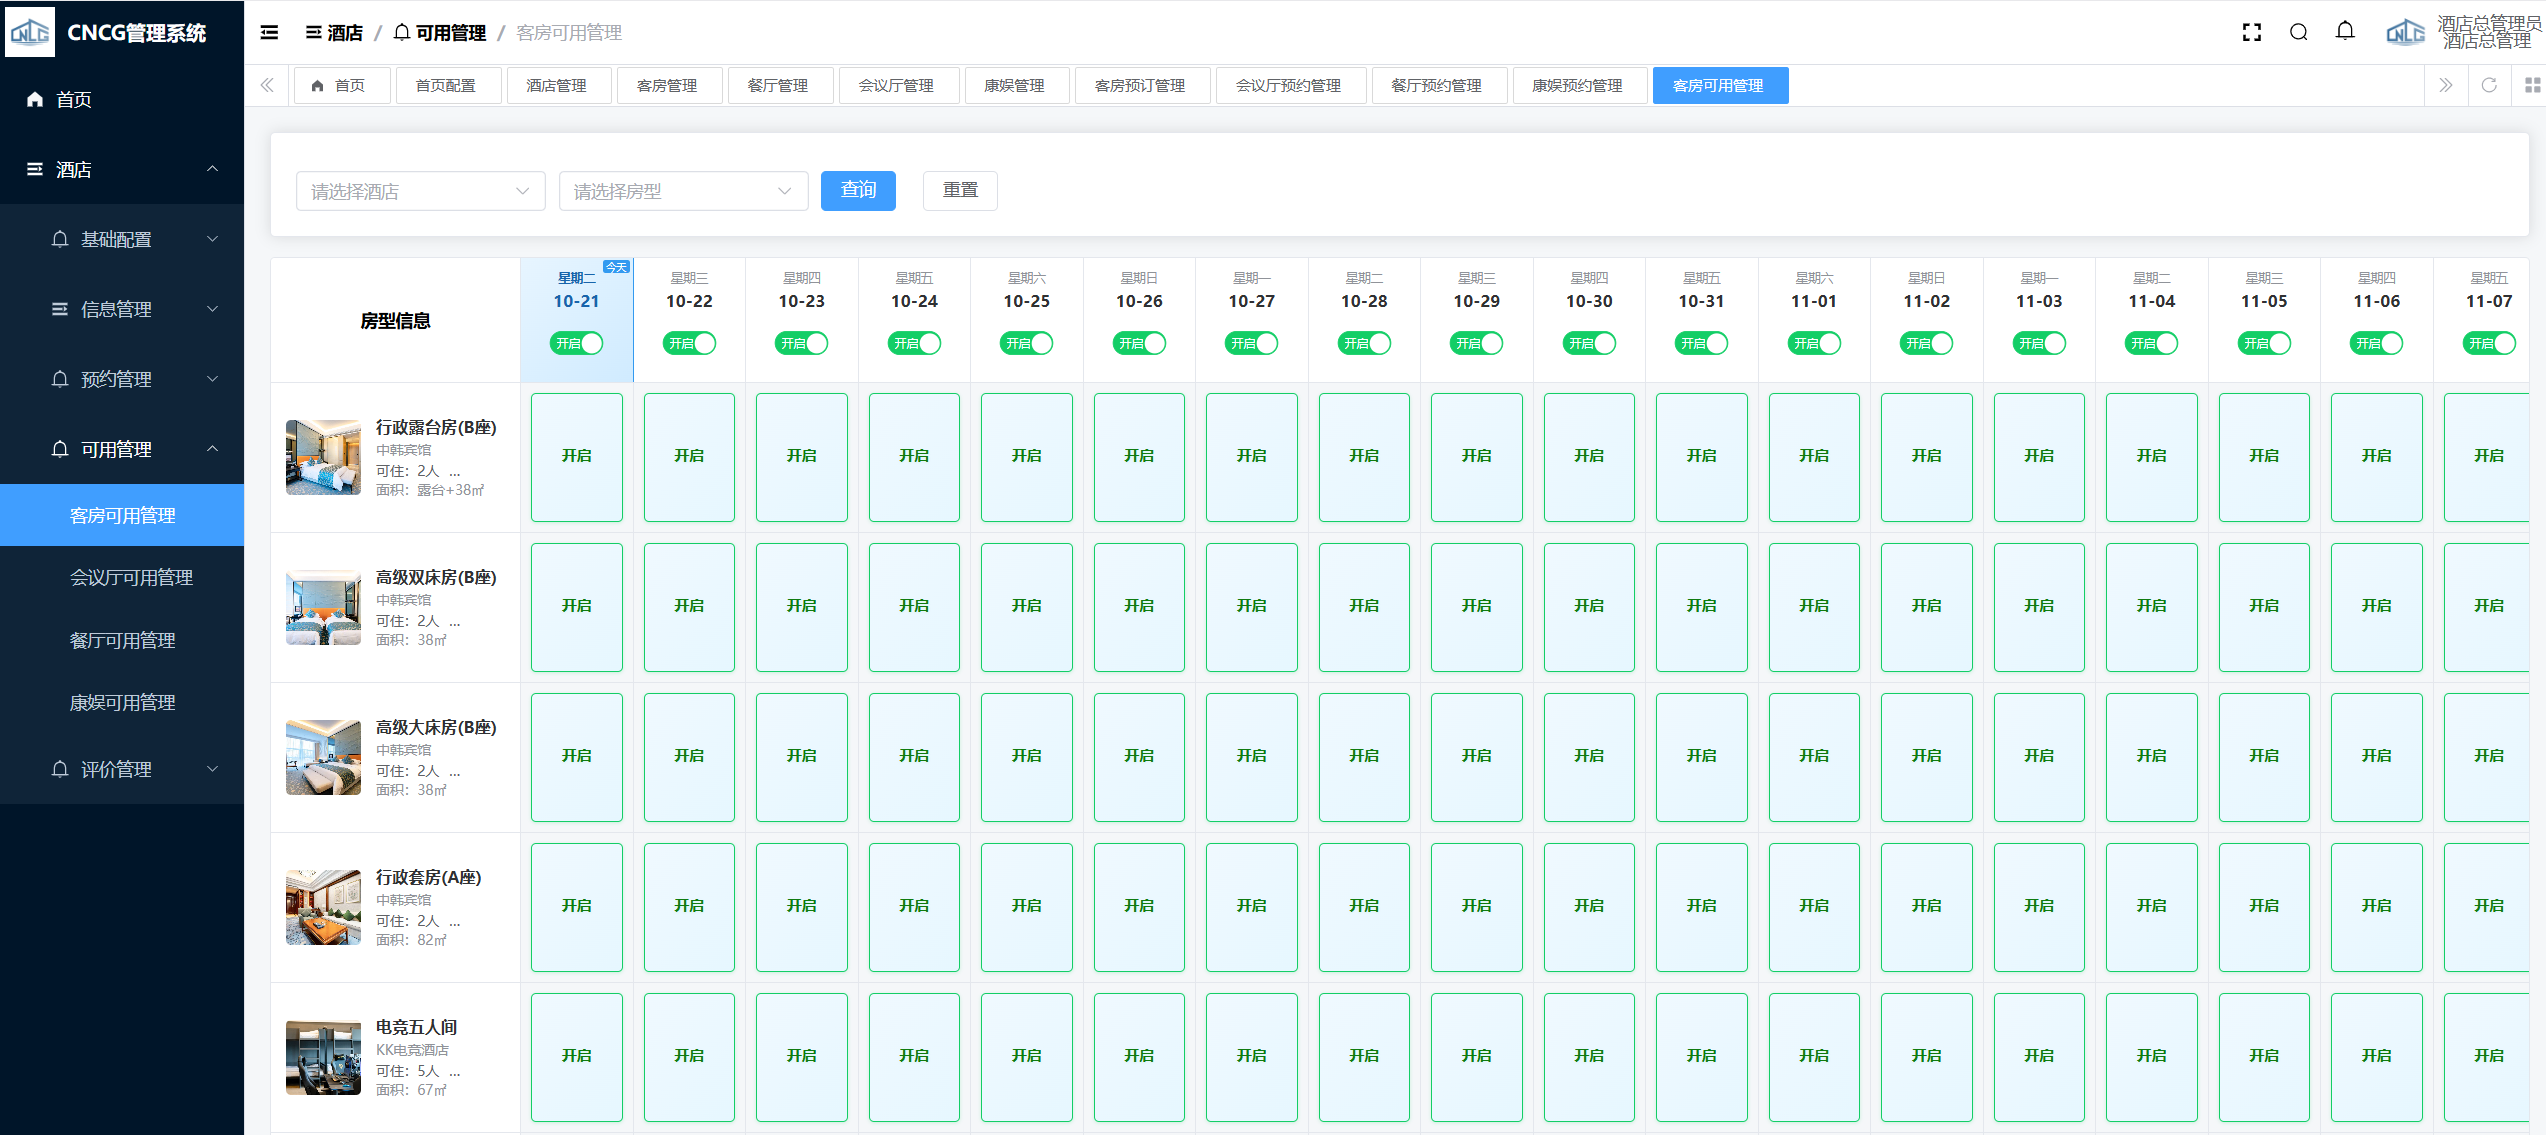Open notifications bell in top bar
Viewport: 2546px width, 1135px height.
[2345, 32]
